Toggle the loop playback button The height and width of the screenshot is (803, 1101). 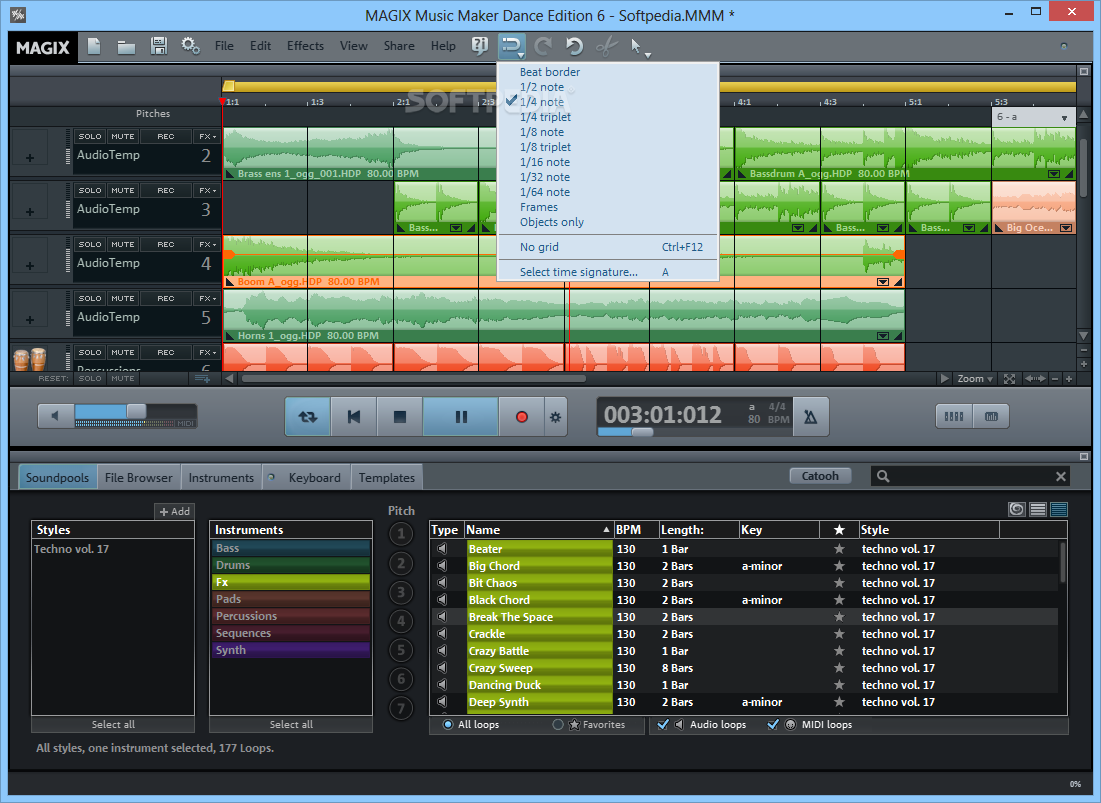[308, 417]
